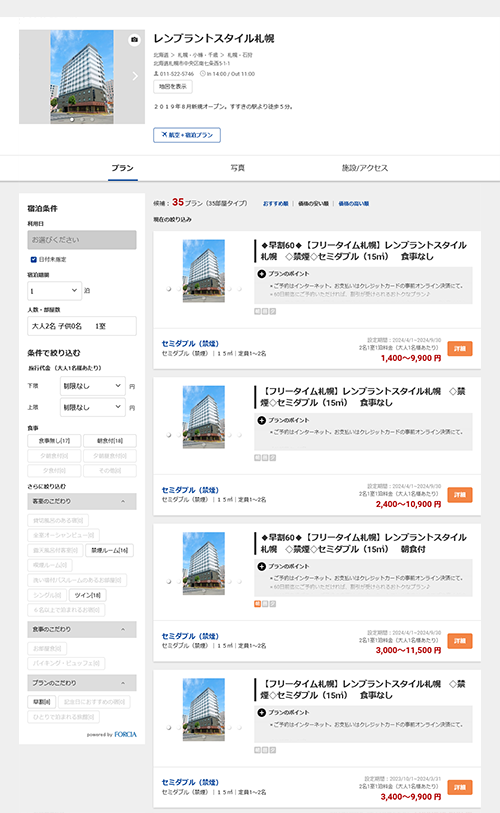The width and height of the screenshot is (500, 813).
Task: Collapse the 客室のこだわり section
Action: [82, 501]
